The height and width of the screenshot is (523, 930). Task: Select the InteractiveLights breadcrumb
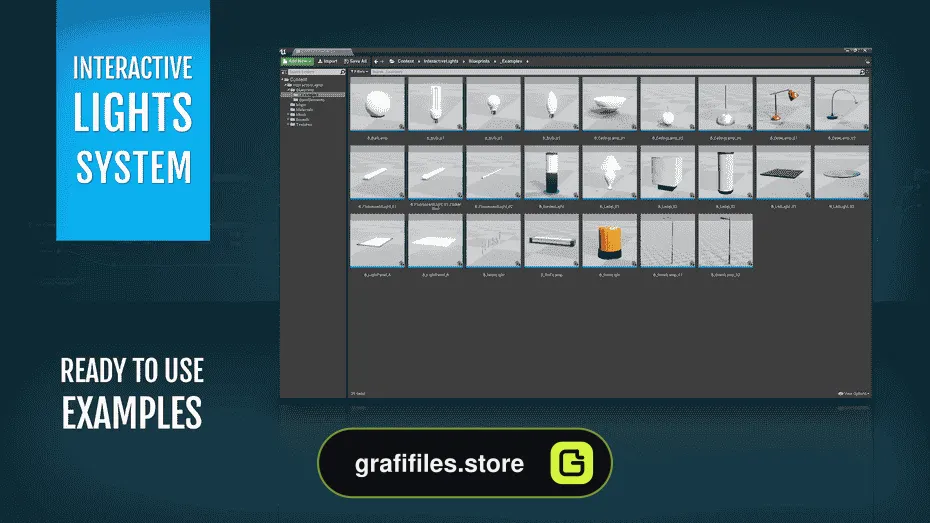click(441, 61)
